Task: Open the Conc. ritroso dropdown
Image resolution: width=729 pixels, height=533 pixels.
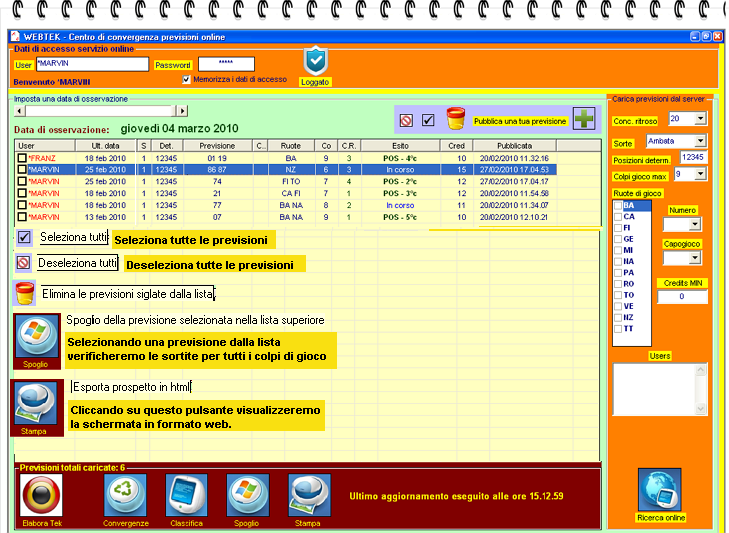Action: [x=699, y=119]
